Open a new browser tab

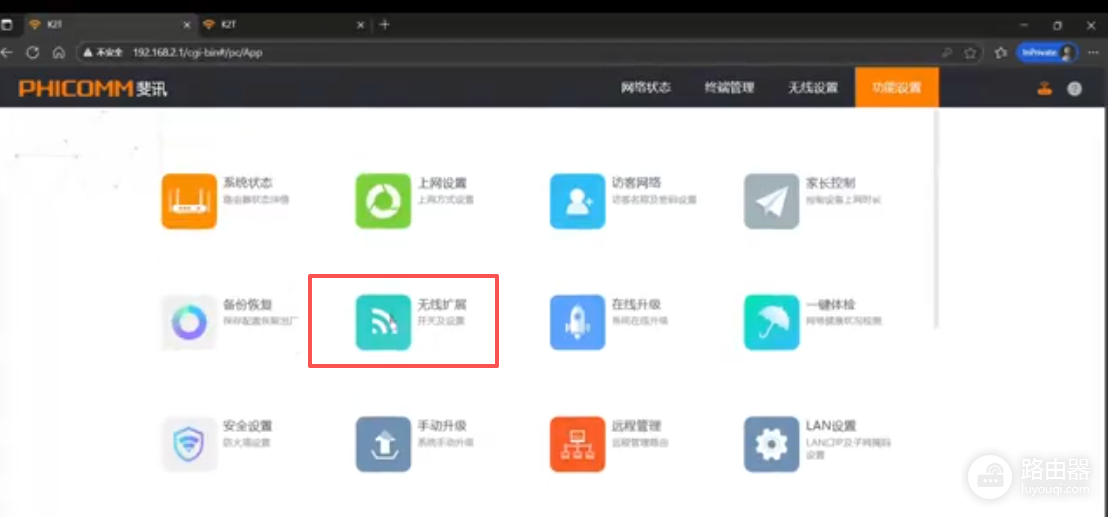click(x=384, y=25)
